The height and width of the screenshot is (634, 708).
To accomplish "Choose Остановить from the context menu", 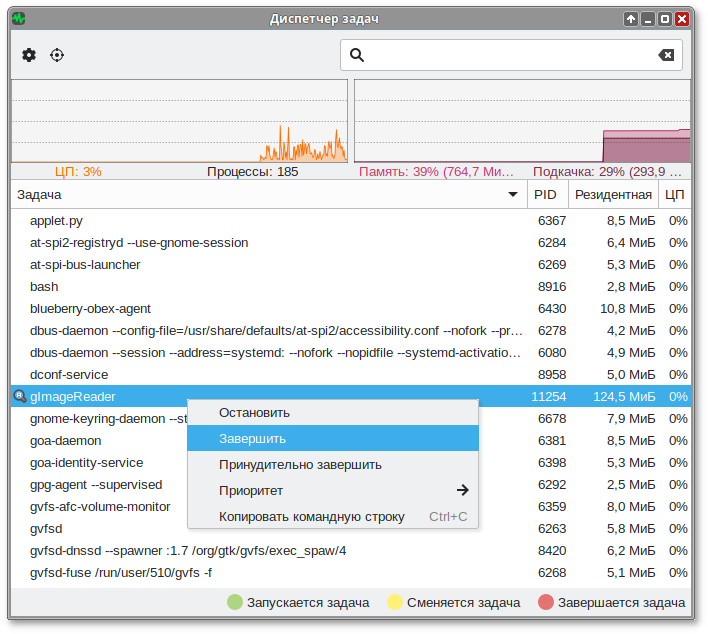I will (x=254, y=412).
